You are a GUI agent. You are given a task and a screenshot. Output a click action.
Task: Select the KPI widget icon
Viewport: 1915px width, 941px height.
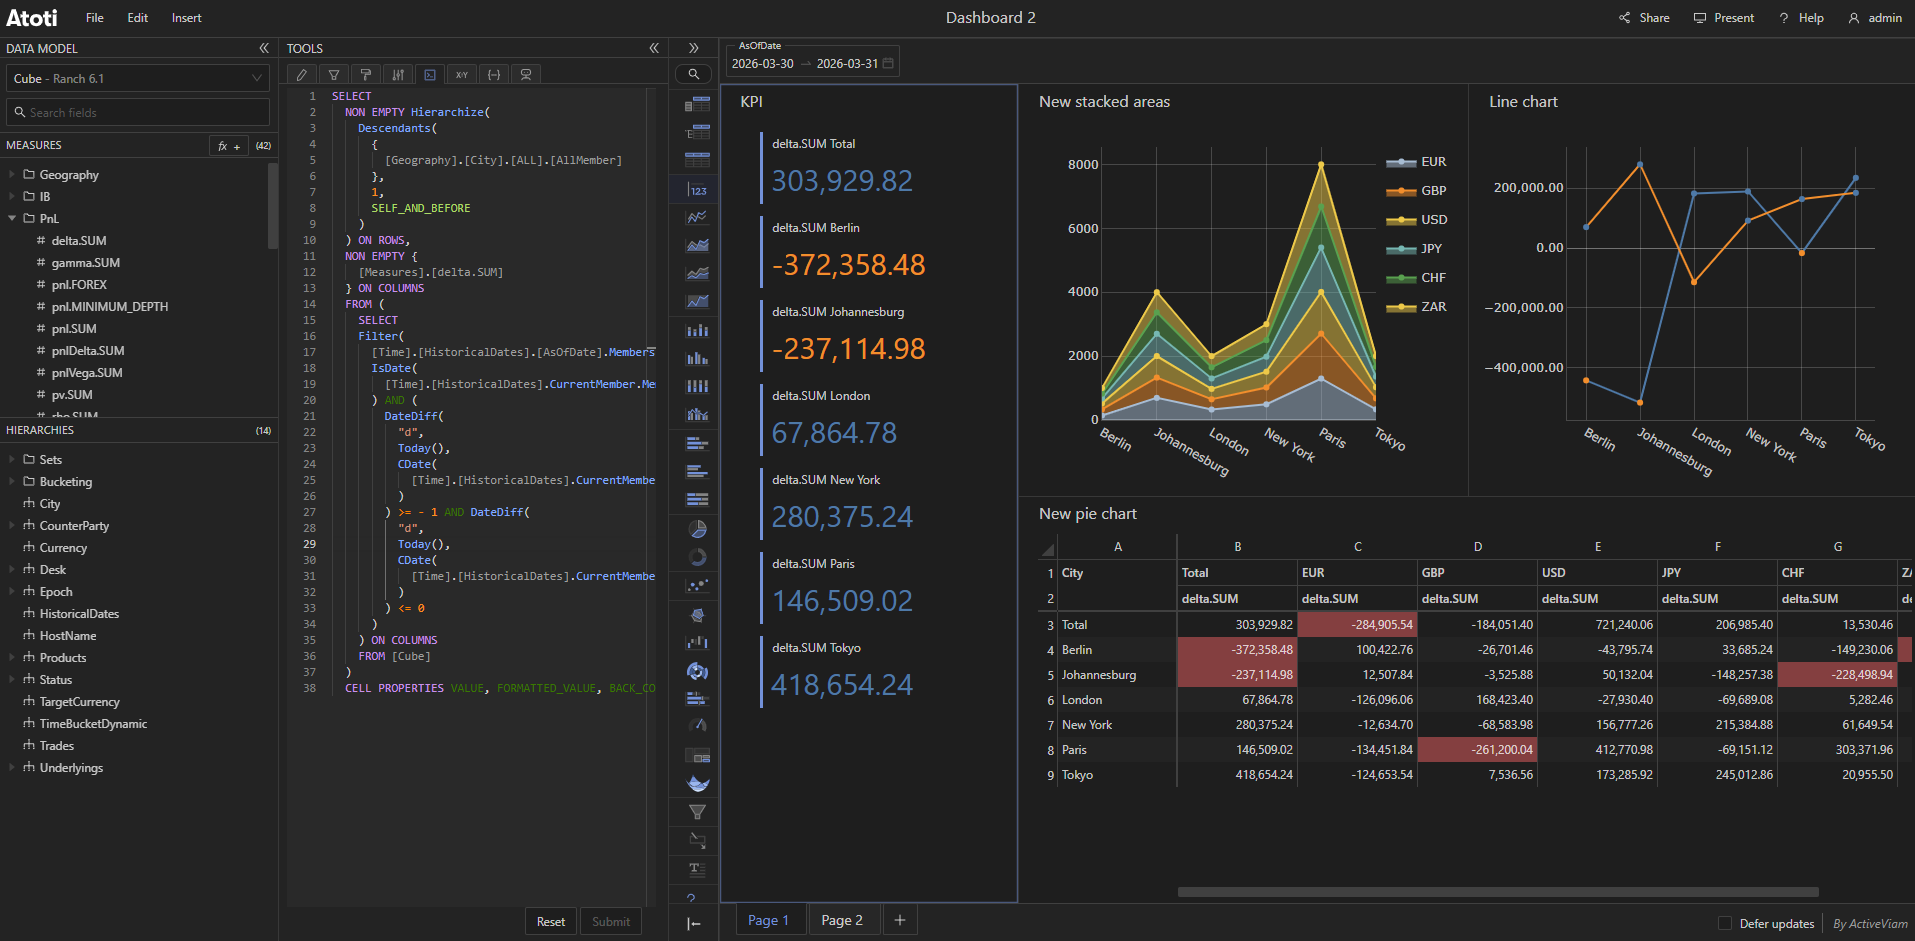(697, 189)
